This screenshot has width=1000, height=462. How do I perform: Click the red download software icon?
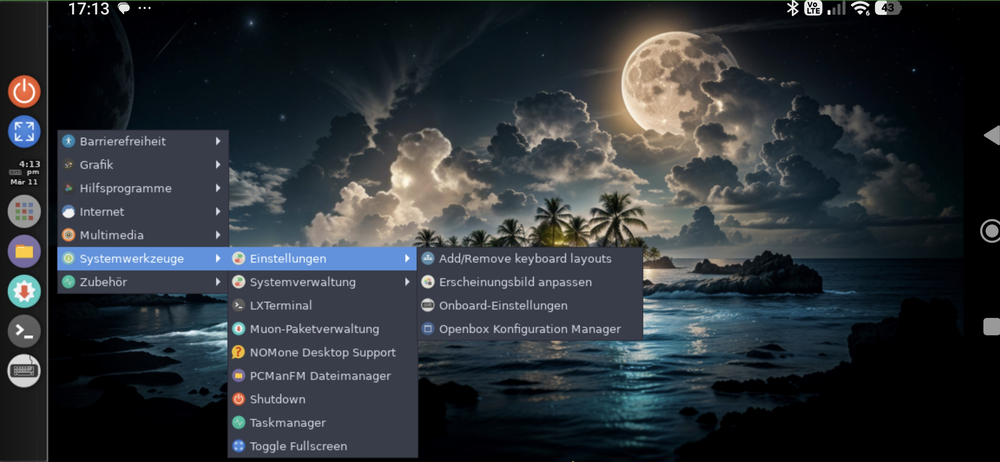pos(24,291)
